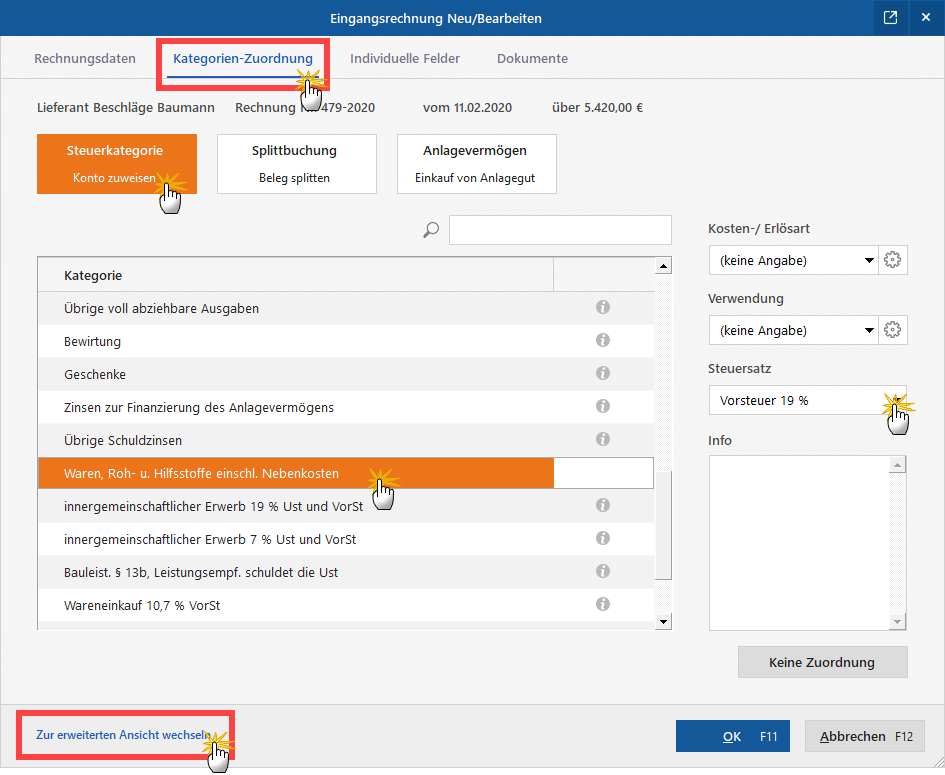Open settings gear beside Kosten-/Erlösart
Screen dimensions: 945x775
click(x=893, y=261)
